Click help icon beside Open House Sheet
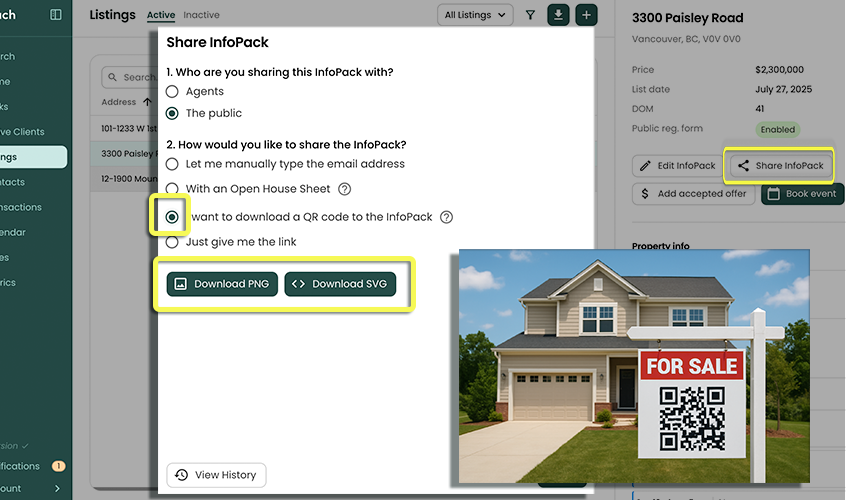Viewport: 846px width, 500px height. coord(345,189)
